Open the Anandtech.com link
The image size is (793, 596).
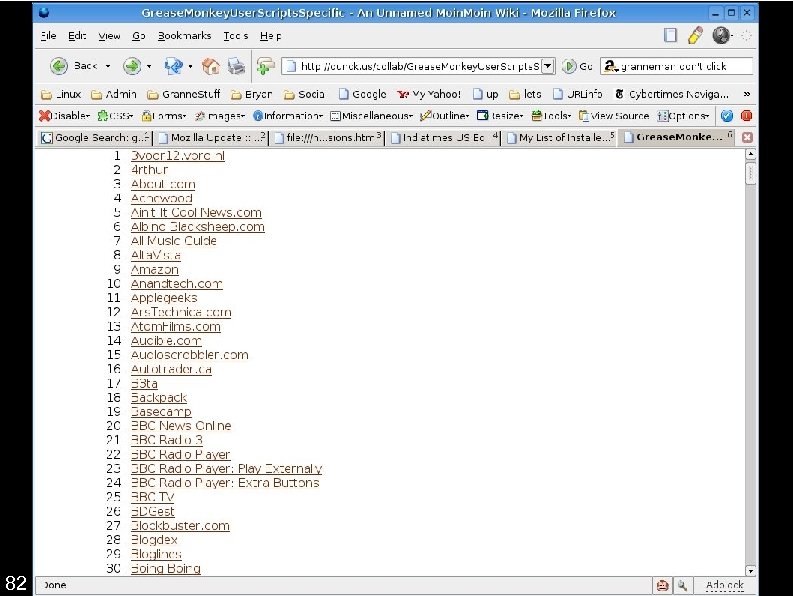177,284
